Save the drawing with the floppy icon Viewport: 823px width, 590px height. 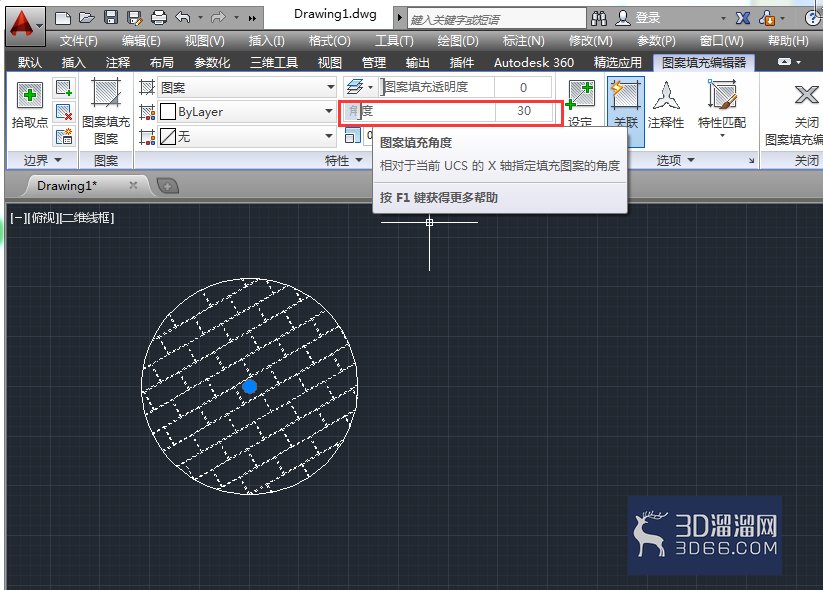(x=110, y=18)
